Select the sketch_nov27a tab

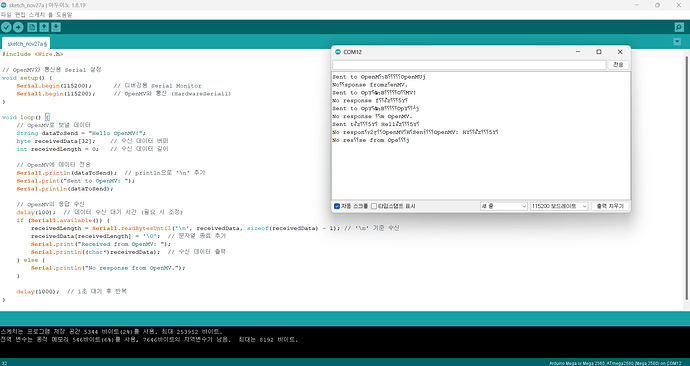point(27,44)
